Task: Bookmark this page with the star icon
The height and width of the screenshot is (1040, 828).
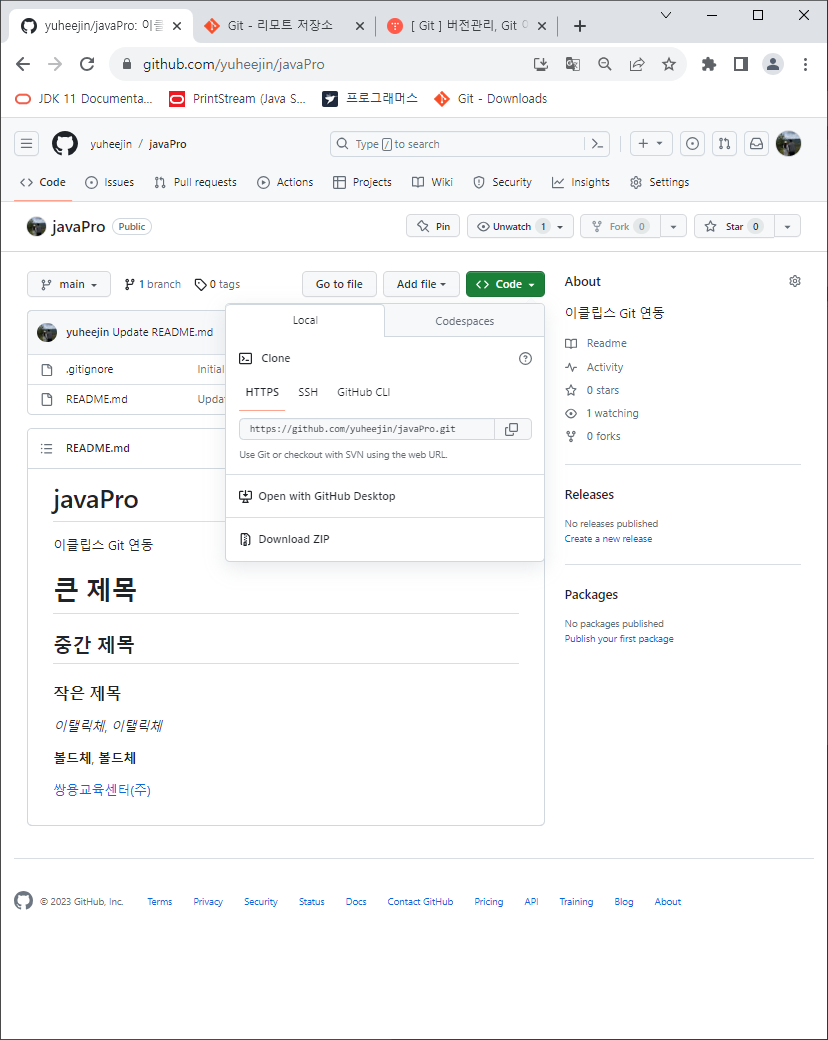Action: pos(669,64)
